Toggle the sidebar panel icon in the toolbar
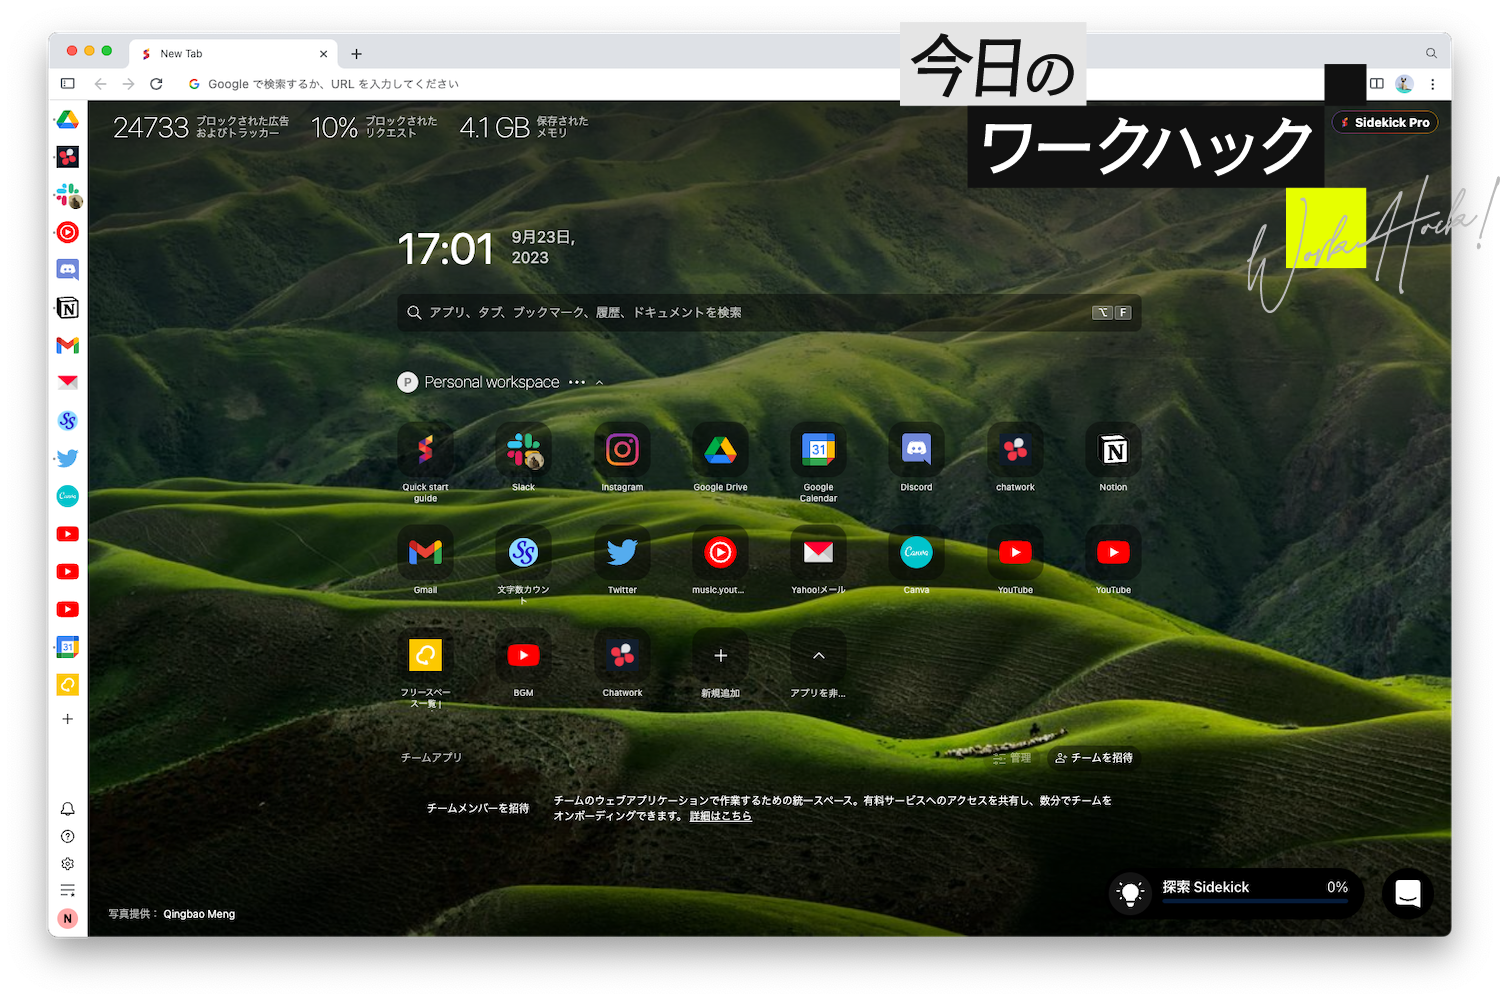The width and height of the screenshot is (1500, 1000). (x=67, y=84)
